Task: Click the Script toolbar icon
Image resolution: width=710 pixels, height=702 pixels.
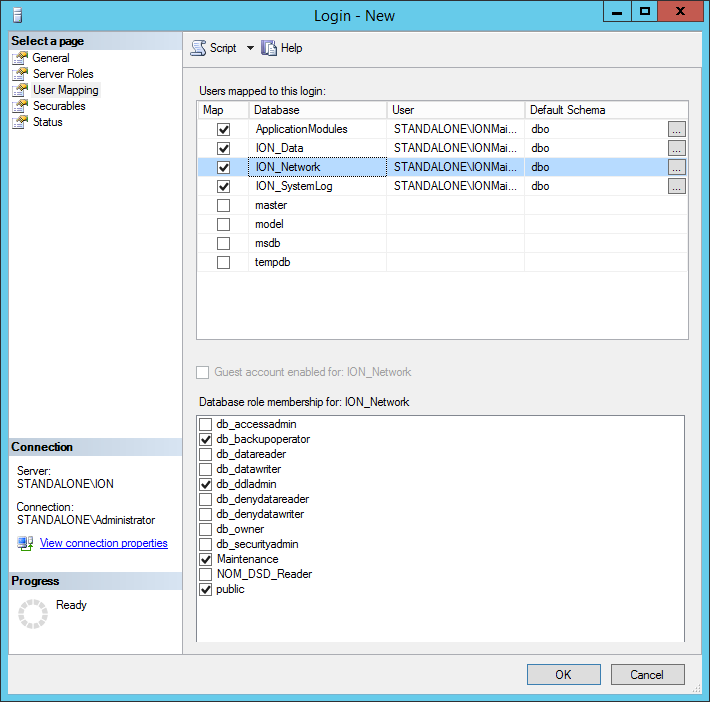Action: tap(198, 48)
